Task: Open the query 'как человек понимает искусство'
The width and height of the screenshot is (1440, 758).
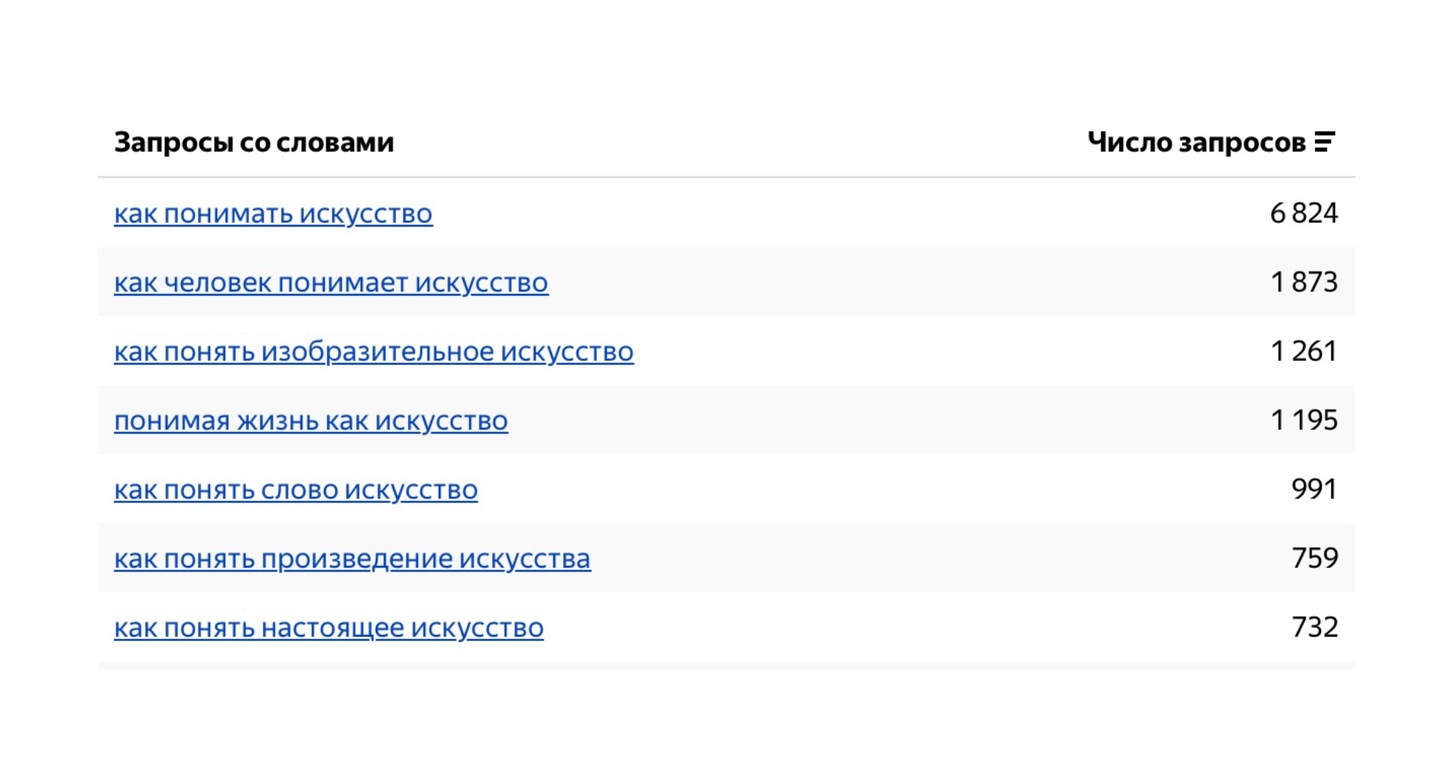Action: pos(331,282)
